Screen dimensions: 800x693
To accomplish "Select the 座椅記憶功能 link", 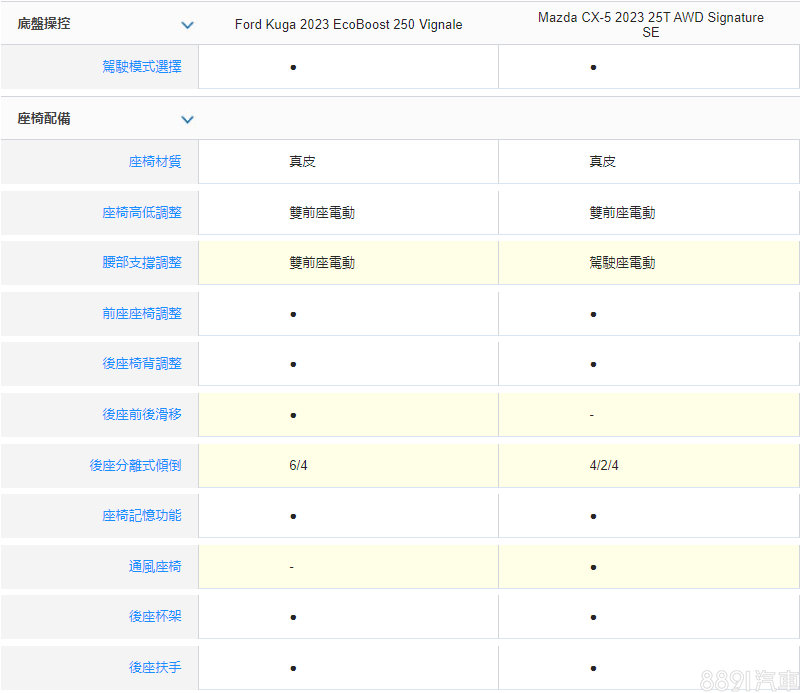I will point(142,516).
